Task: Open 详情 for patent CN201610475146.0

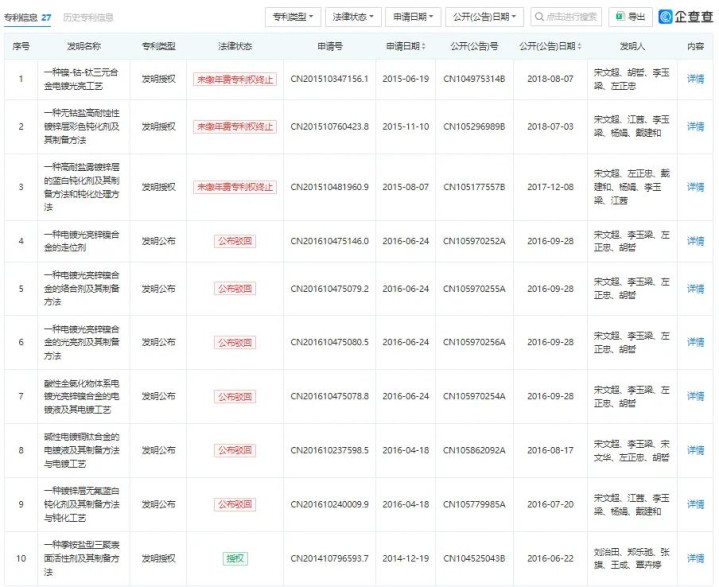Action: (x=695, y=241)
